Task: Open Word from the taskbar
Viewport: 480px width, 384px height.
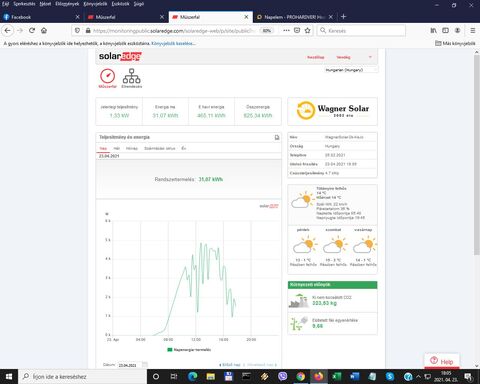Action: click(x=355, y=377)
